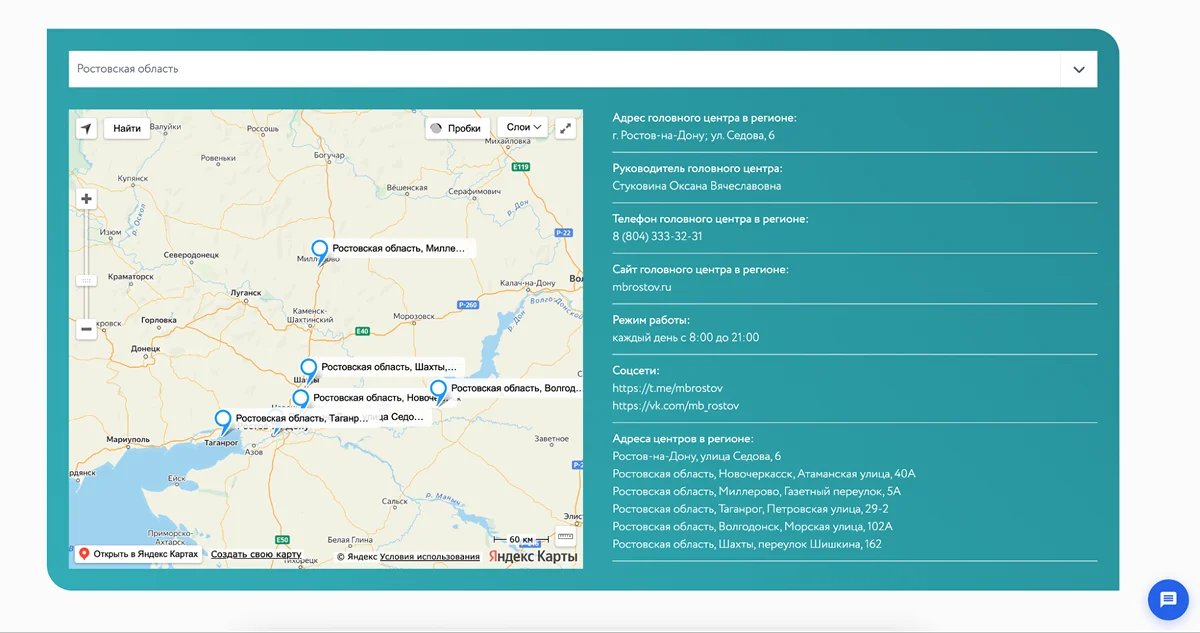This screenshot has width=1200, height=633.
Task: Click Создать свою карту link
Action: pyautogui.click(x=256, y=554)
